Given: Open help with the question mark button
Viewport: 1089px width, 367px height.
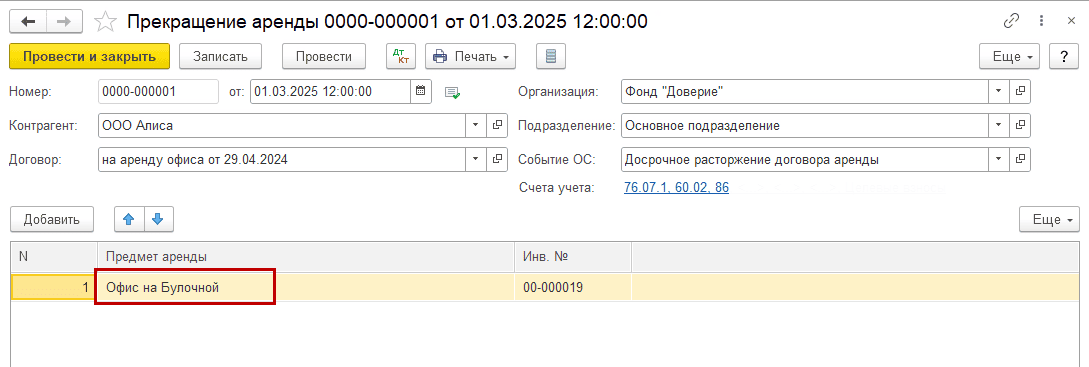Looking at the screenshot, I should pyautogui.click(x=1063, y=56).
